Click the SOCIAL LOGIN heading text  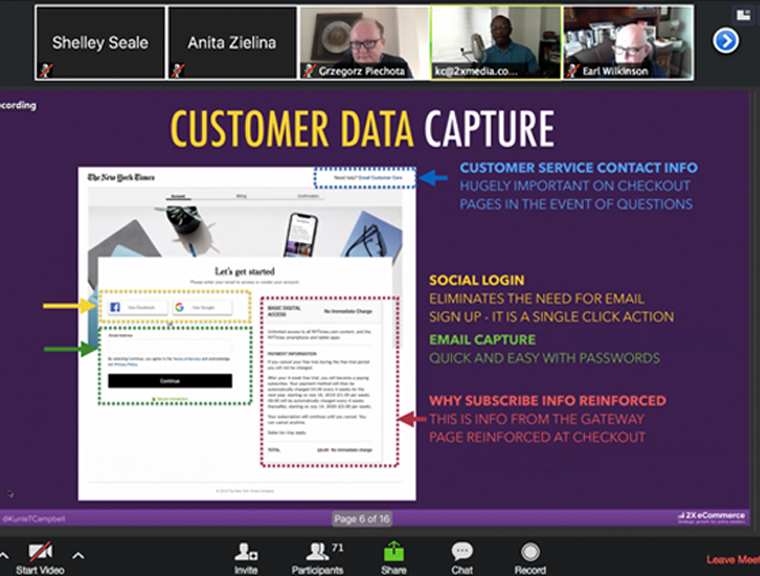(x=476, y=280)
